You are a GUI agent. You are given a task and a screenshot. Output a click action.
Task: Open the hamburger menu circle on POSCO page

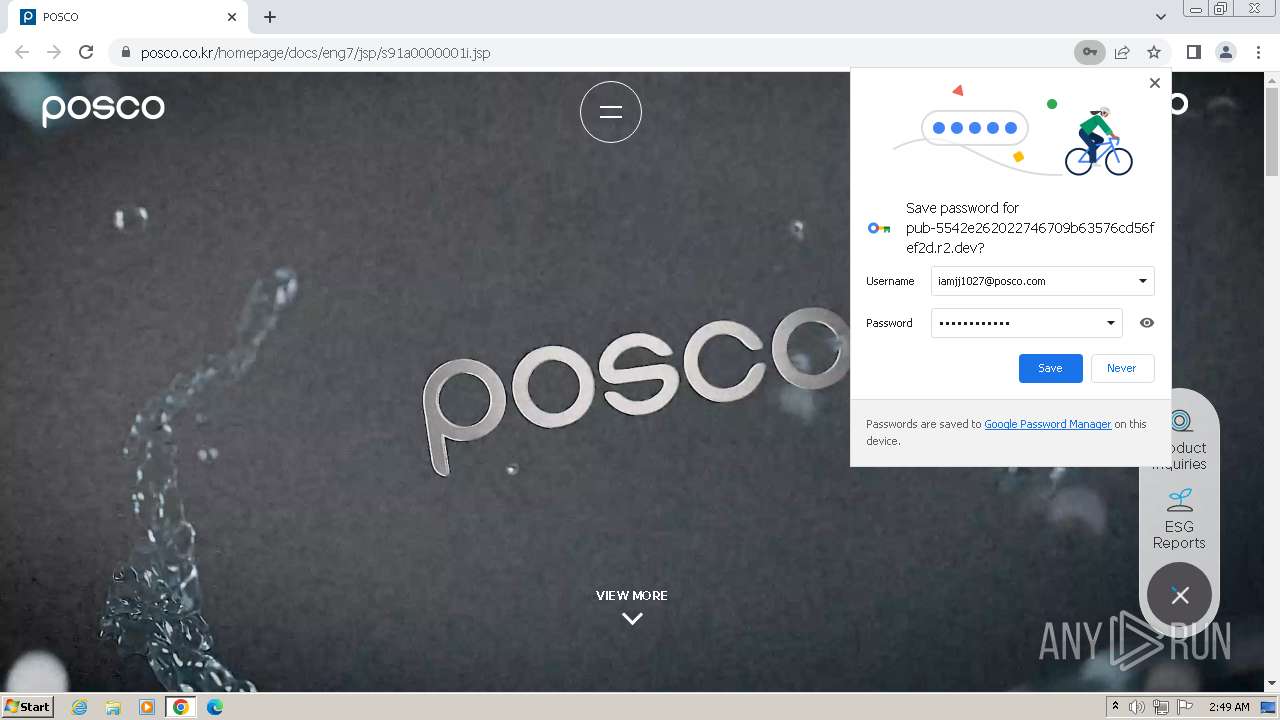pos(611,112)
